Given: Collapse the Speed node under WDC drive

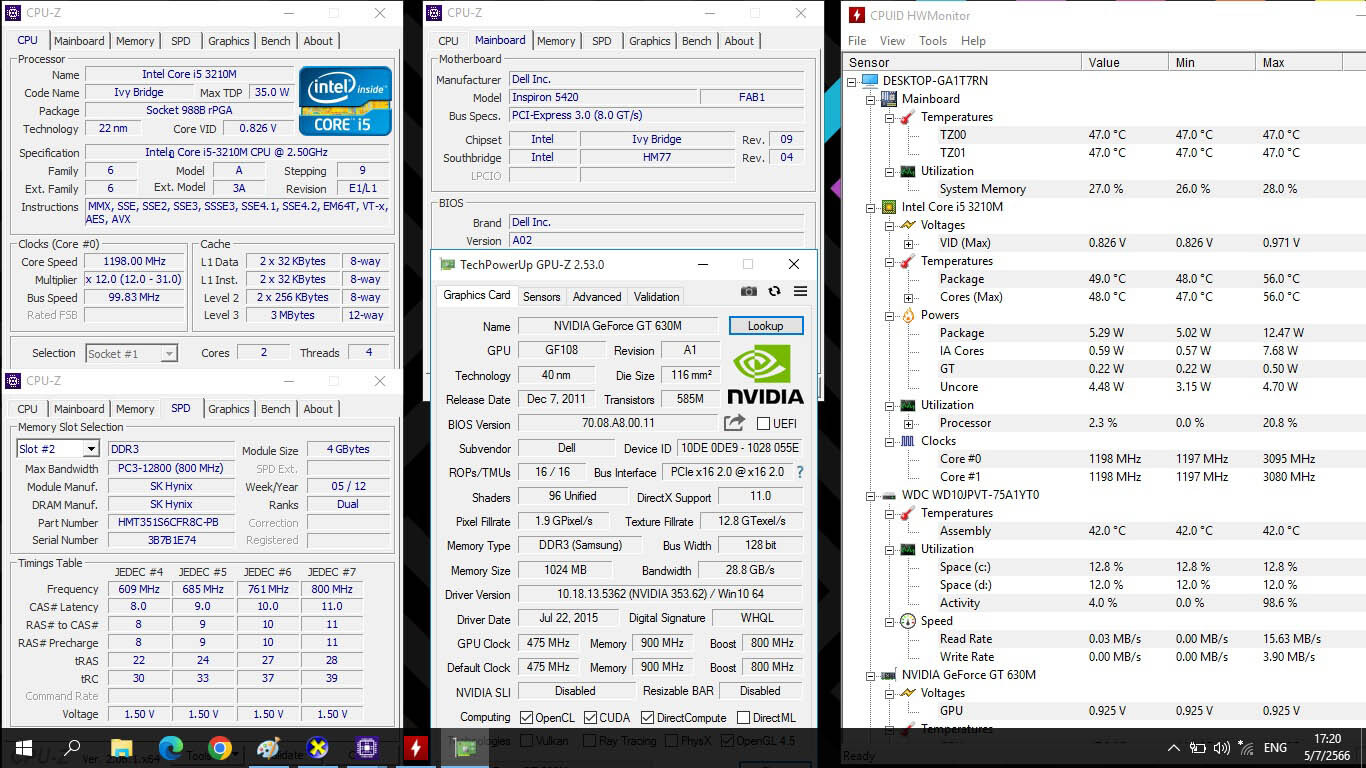Looking at the screenshot, I should coord(890,621).
